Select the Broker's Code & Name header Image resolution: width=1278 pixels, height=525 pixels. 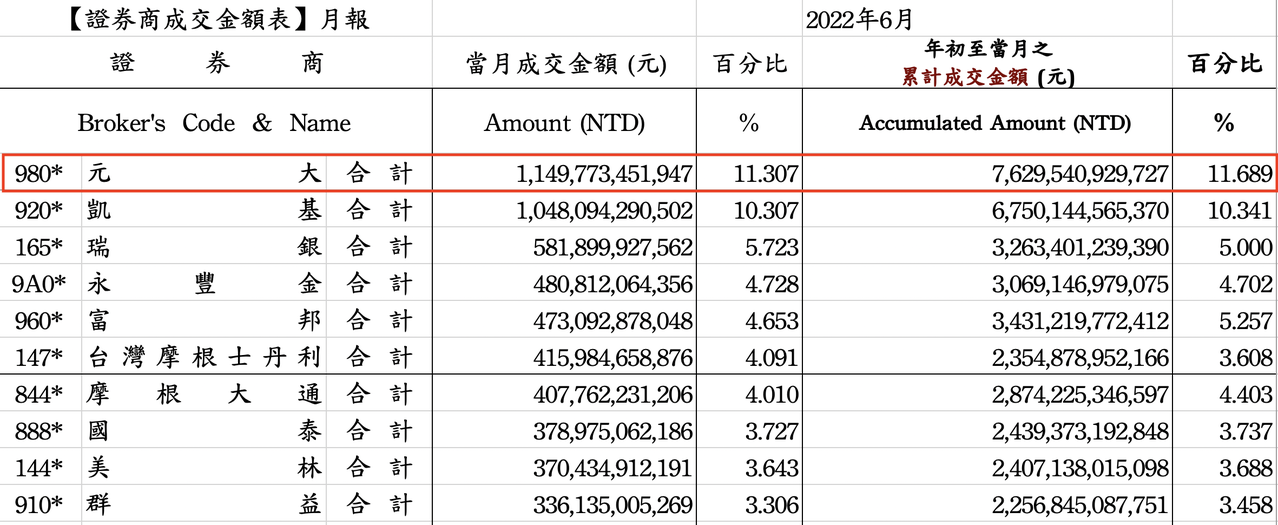click(x=214, y=123)
